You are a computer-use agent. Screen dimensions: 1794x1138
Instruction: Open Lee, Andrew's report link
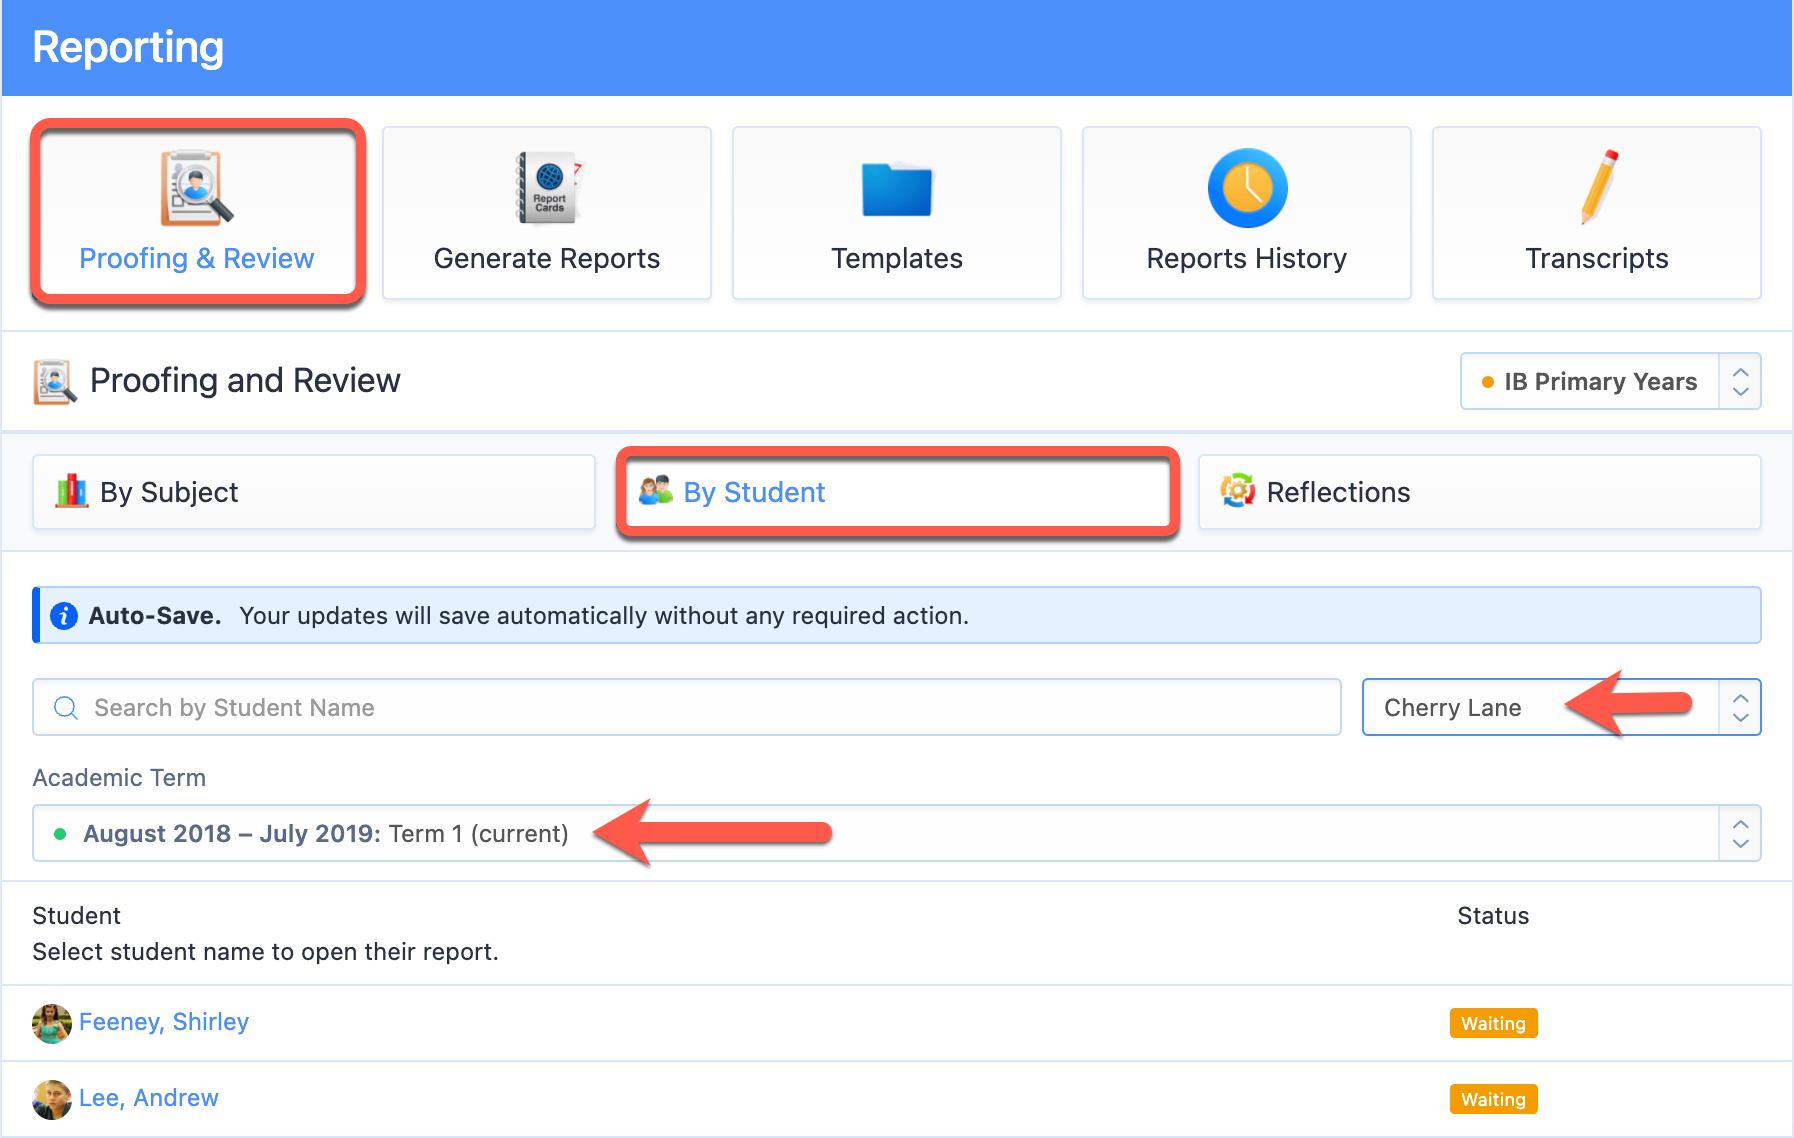pos(149,1098)
